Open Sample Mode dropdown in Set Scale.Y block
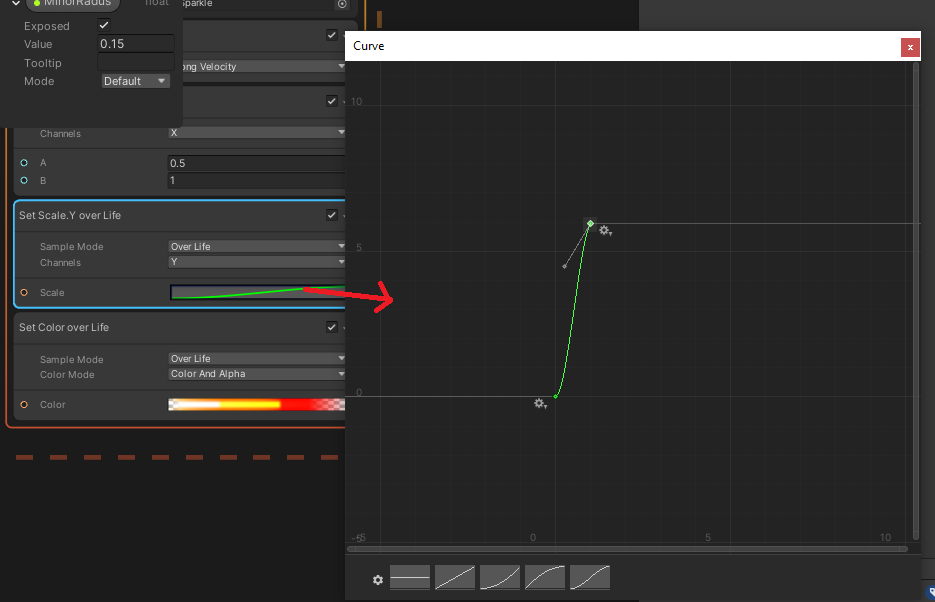Image resolution: width=935 pixels, height=602 pixels. coord(257,246)
